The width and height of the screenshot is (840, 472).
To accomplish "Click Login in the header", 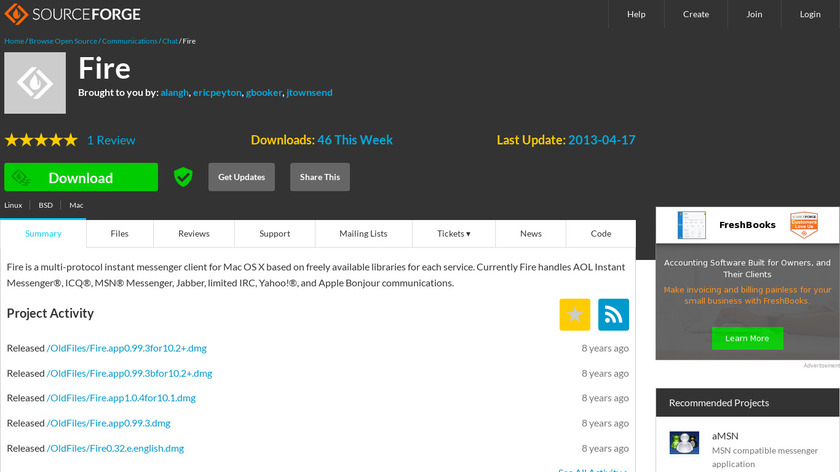I will 810,14.
